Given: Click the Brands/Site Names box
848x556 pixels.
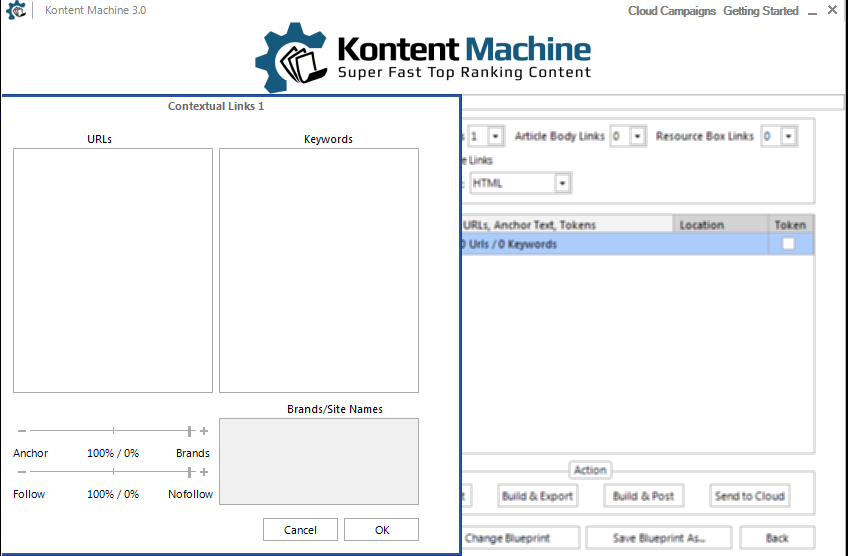Looking at the screenshot, I should 319,461.
